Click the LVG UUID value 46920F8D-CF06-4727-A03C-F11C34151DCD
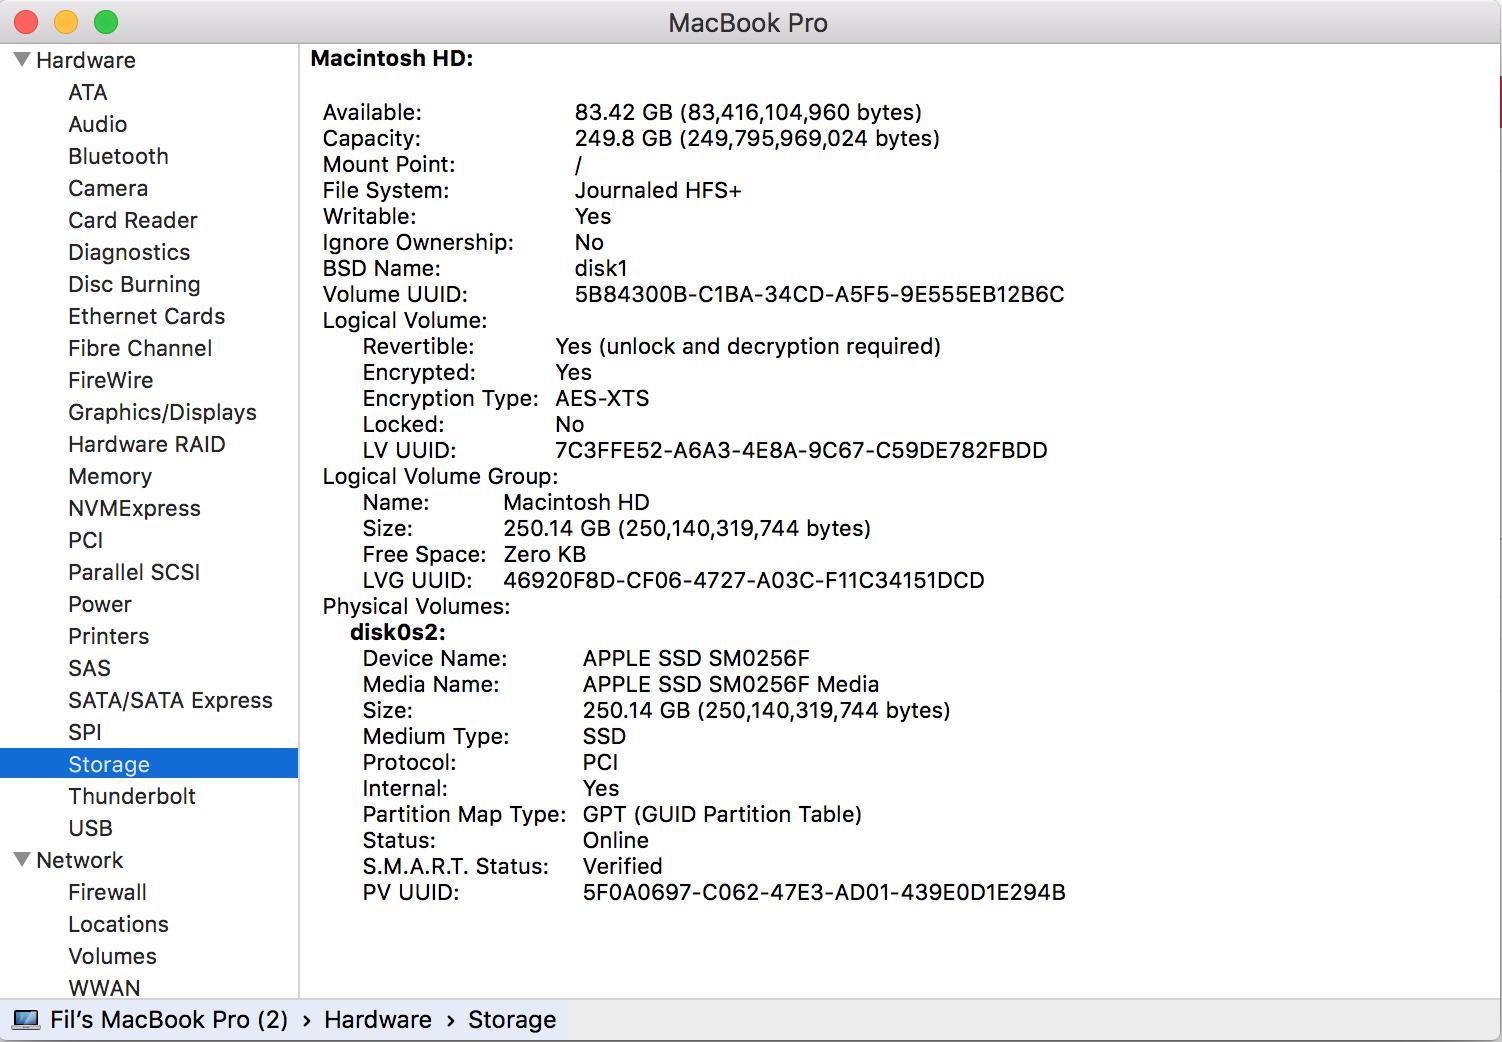Viewport: 1502px width, 1042px height. click(744, 580)
